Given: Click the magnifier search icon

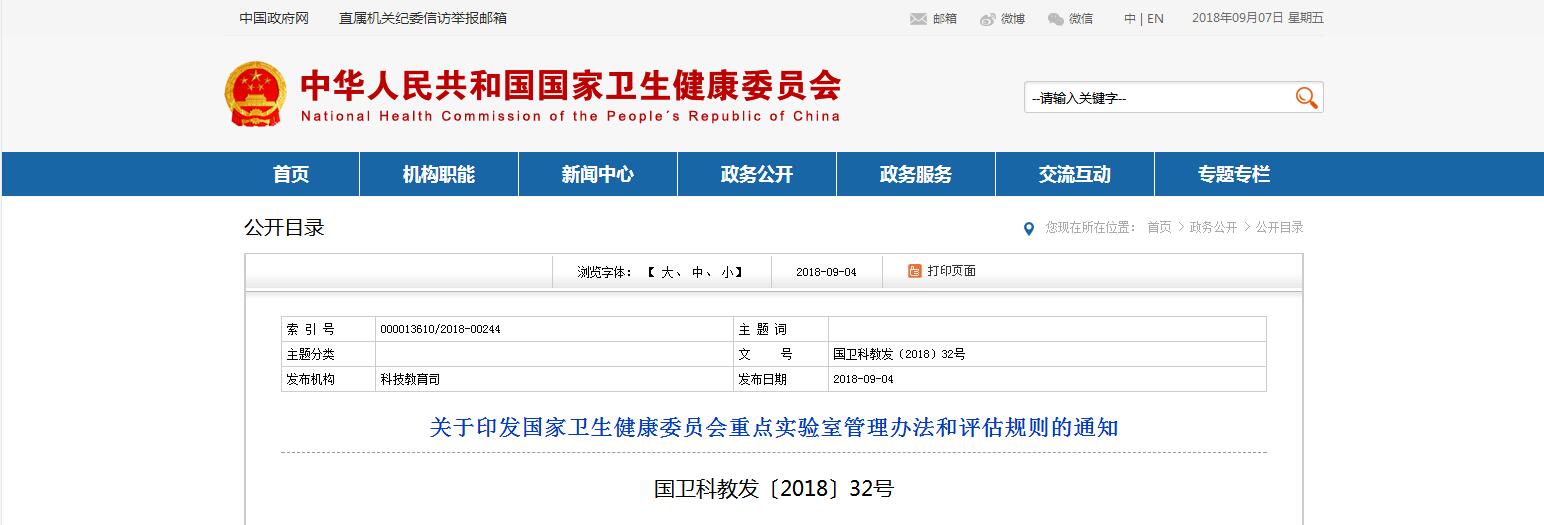Looking at the screenshot, I should [x=1306, y=97].
